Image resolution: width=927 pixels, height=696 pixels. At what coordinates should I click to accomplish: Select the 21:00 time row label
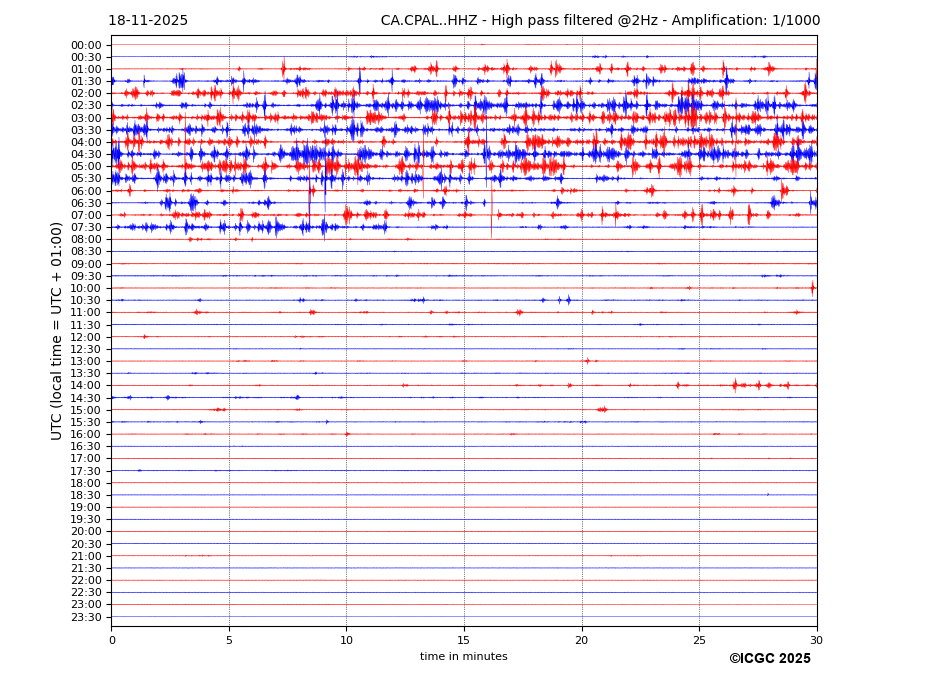click(x=86, y=556)
